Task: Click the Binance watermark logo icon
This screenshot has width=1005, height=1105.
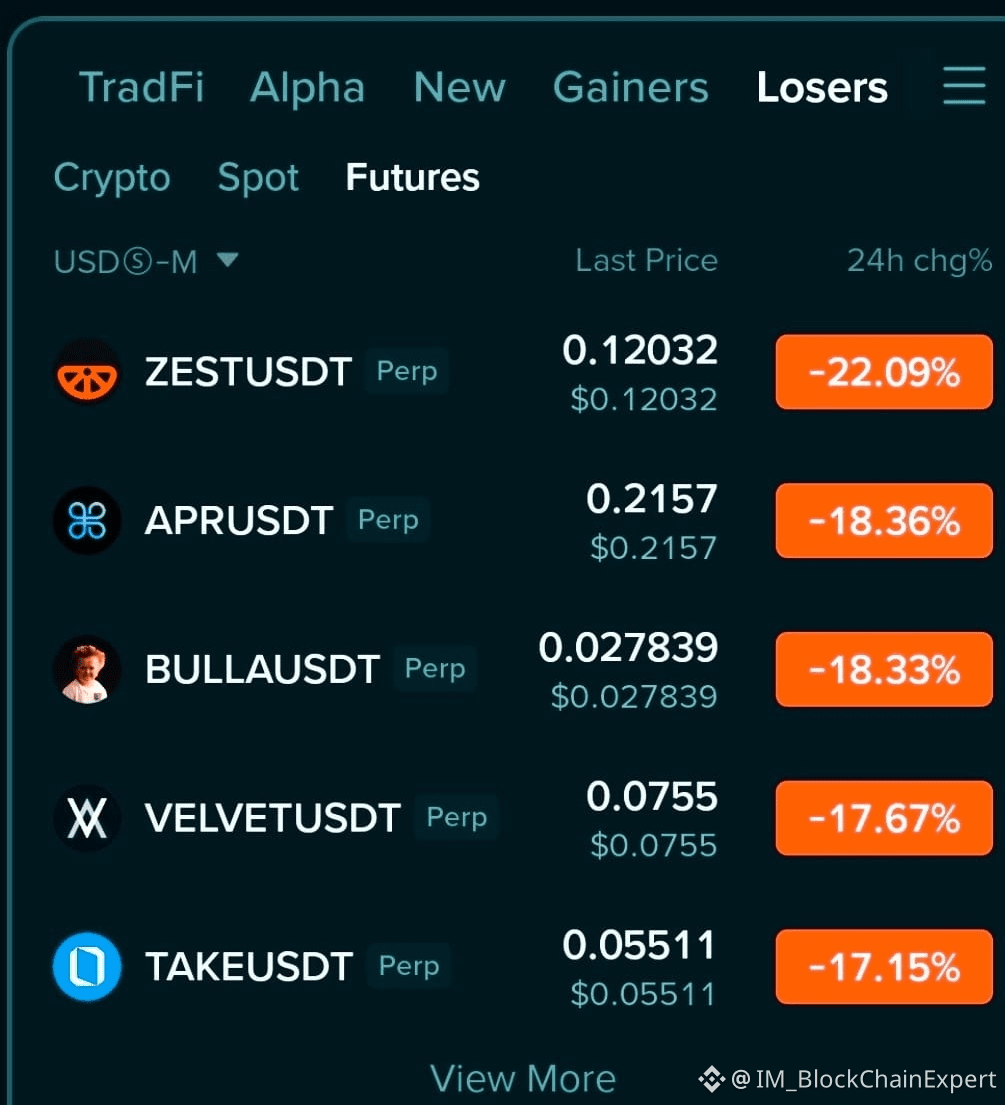Action: [x=711, y=1078]
